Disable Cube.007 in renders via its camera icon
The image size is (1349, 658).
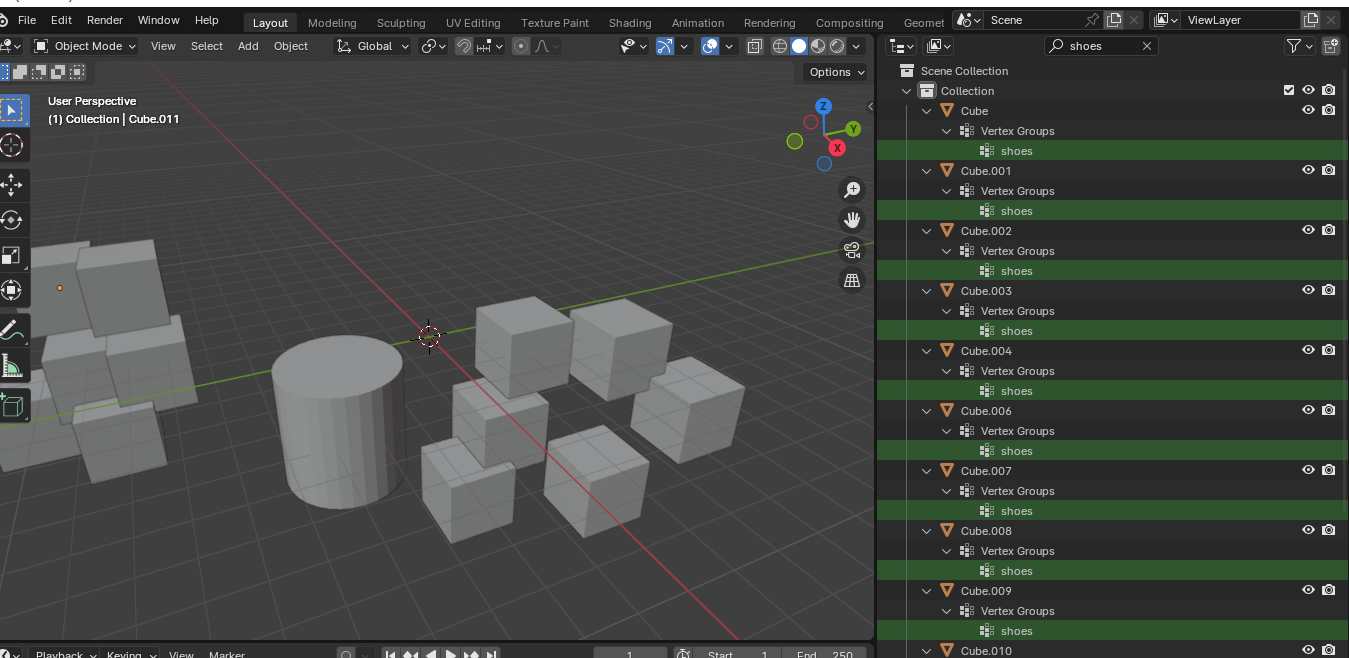tap(1328, 471)
